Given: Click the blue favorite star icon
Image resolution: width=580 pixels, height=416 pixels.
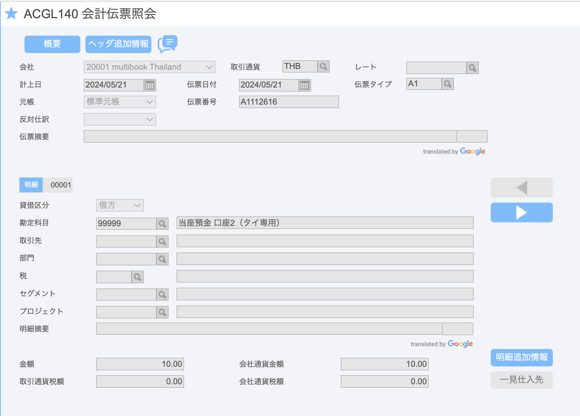Looking at the screenshot, I should (x=11, y=14).
